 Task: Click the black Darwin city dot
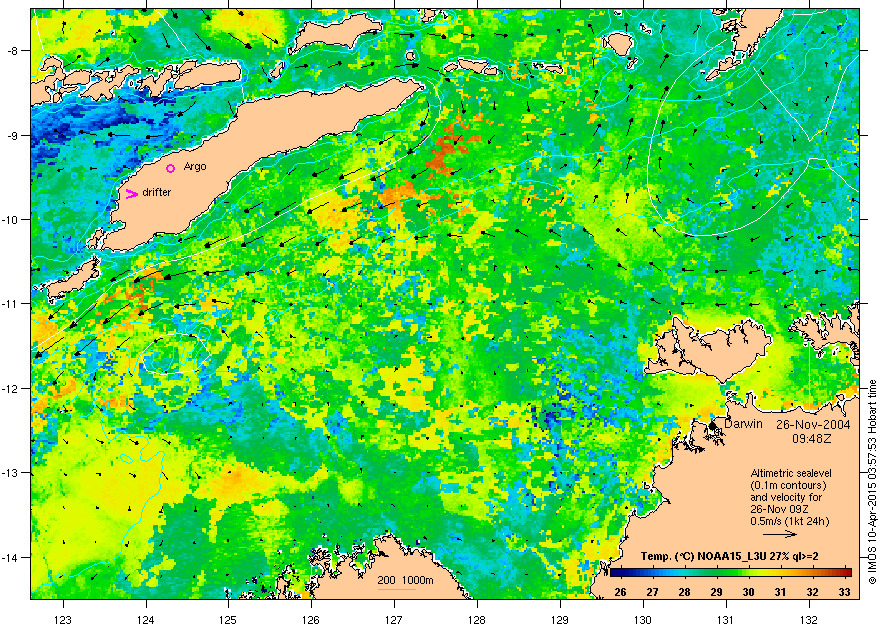pos(713,426)
